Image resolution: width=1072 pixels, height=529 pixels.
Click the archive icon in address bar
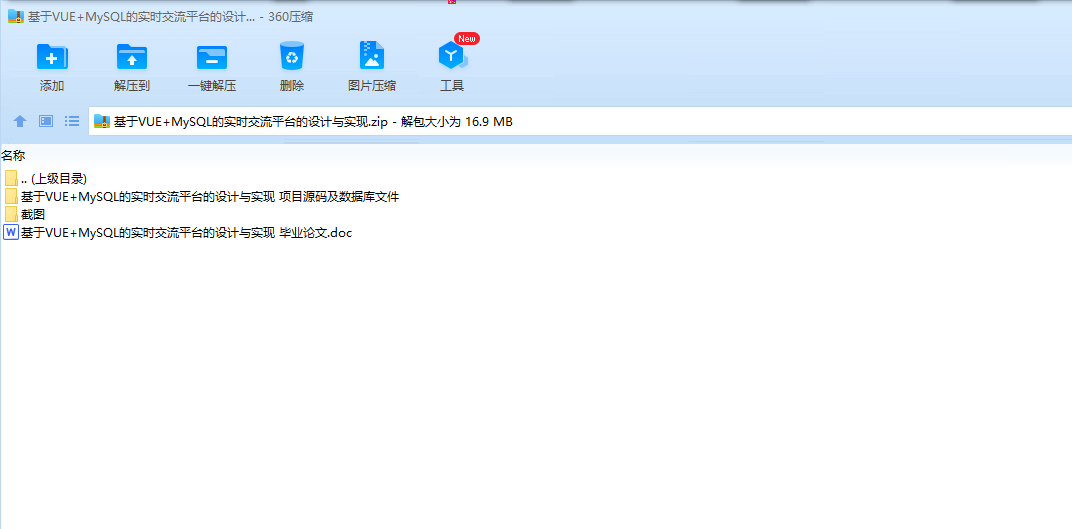(x=102, y=122)
